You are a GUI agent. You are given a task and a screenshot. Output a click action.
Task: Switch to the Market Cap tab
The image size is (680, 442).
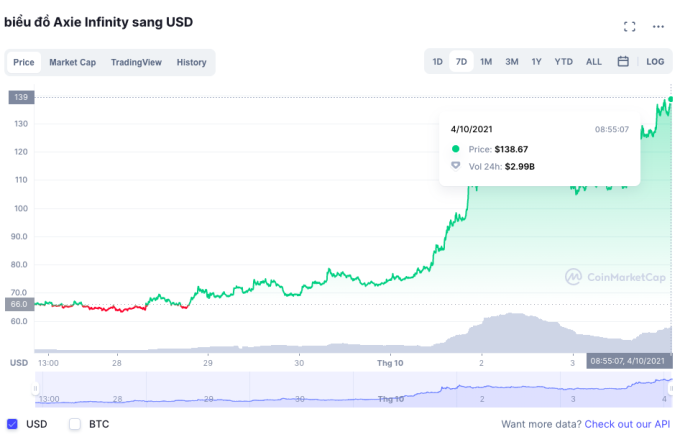pyautogui.click(x=72, y=62)
